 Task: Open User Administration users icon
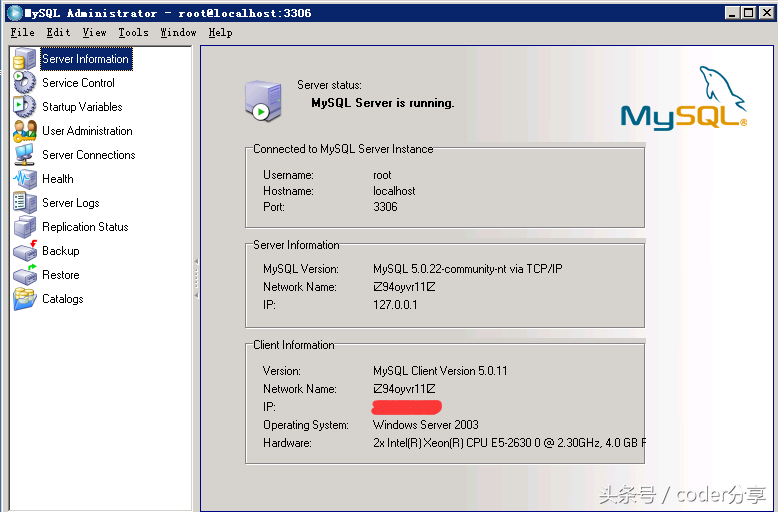[x=25, y=131]
